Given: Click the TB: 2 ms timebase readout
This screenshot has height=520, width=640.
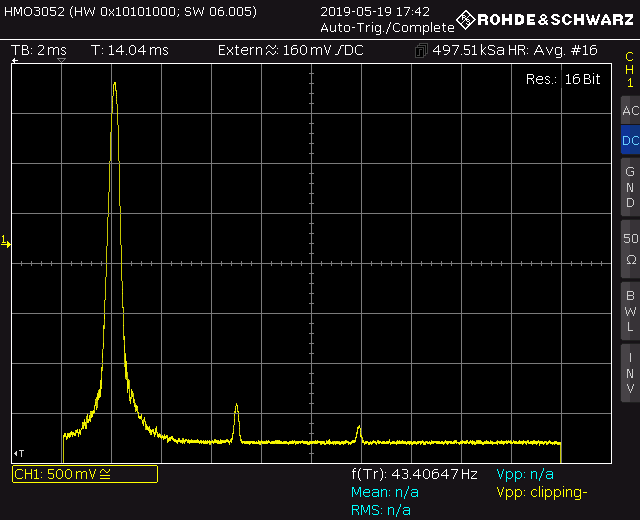Looking at the screenshot, I should pos(39,50).
